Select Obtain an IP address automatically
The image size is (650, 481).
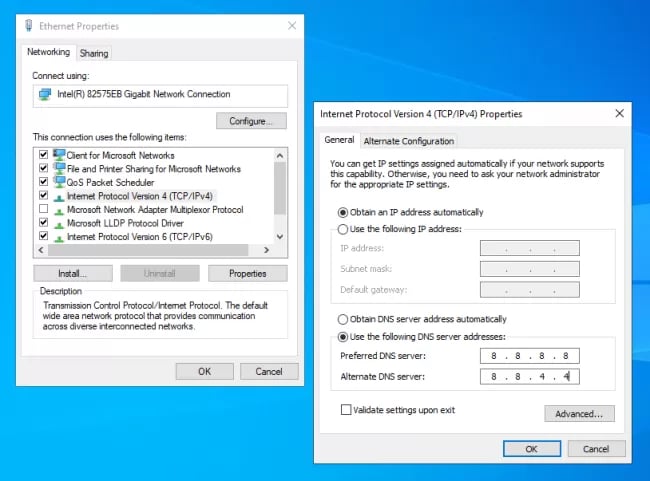point(342,213)
